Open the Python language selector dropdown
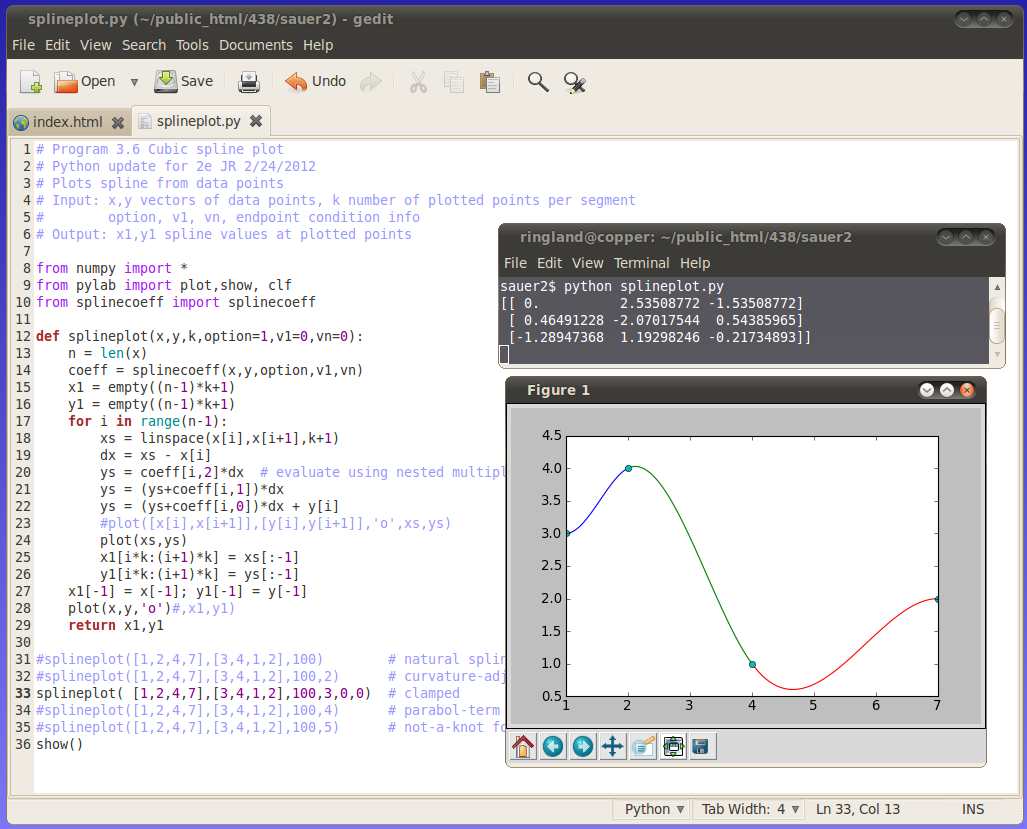 coord(654,809)
